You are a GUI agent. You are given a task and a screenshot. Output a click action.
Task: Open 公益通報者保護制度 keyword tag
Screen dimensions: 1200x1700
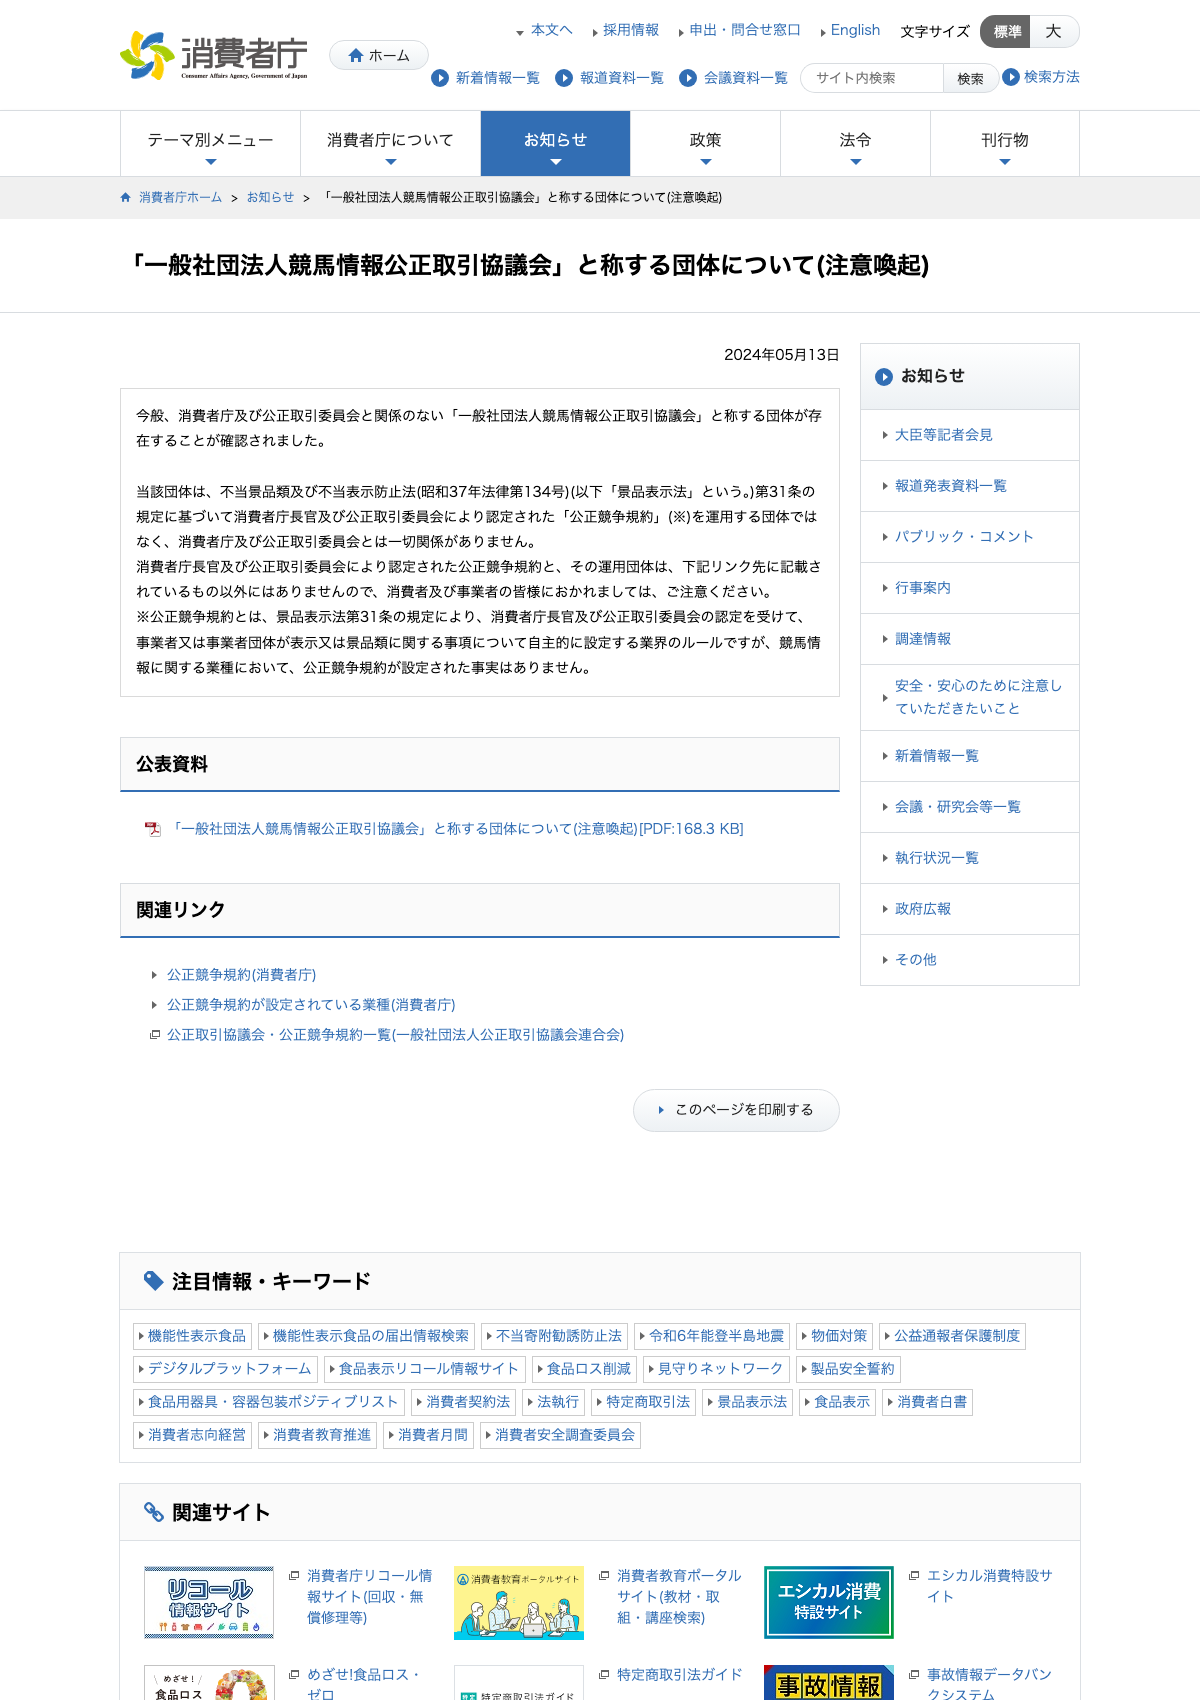pos(953,1336)
